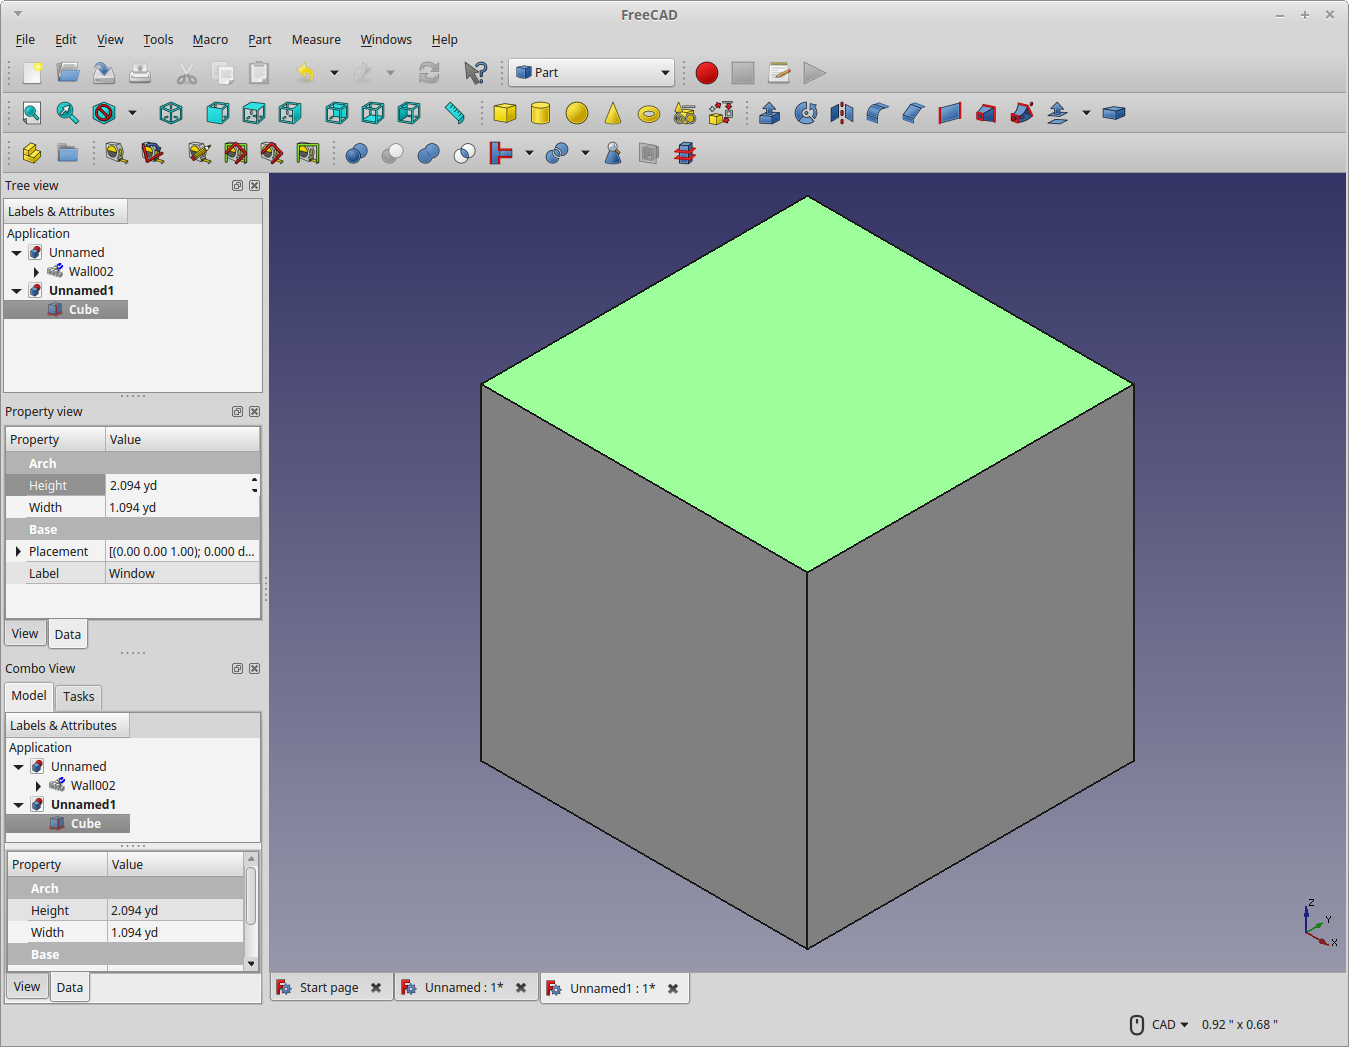
Task: Switch to Start page document tab
Action: 329,988
